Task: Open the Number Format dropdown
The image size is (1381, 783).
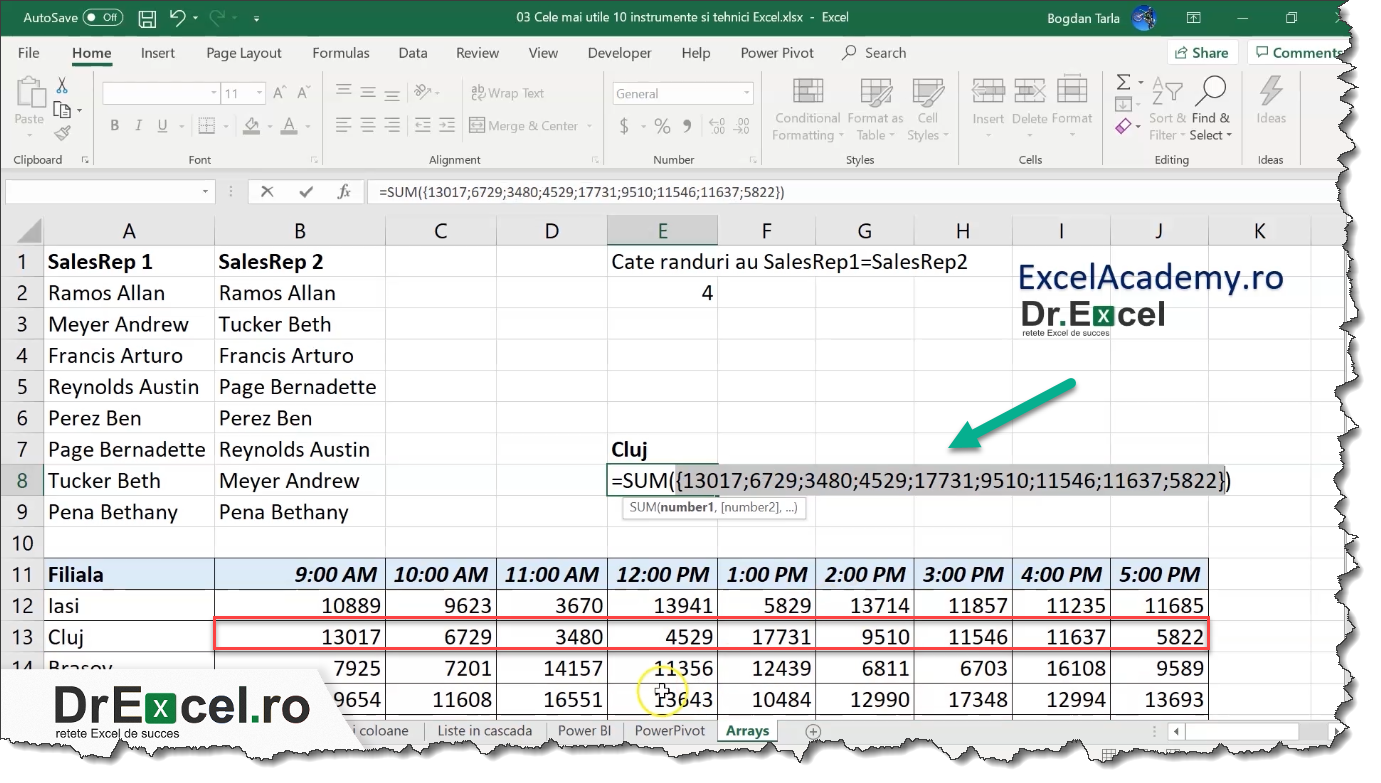Action: point(682,92)
